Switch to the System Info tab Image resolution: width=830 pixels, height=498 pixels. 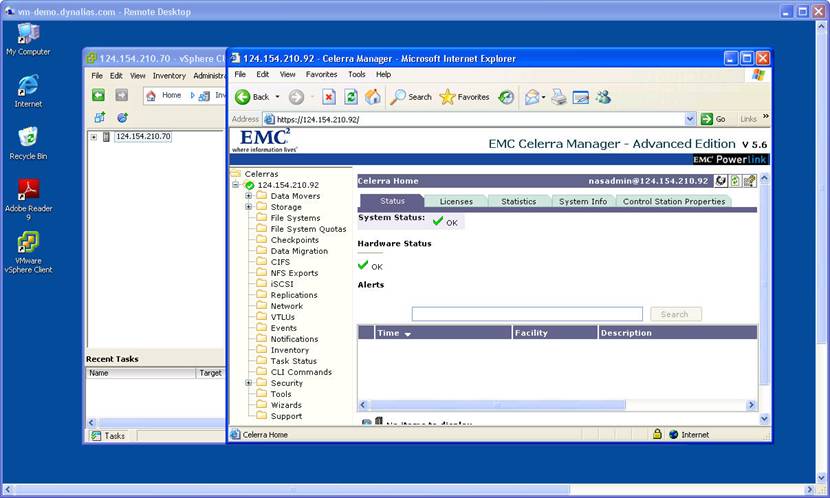(x=583, y=201)
